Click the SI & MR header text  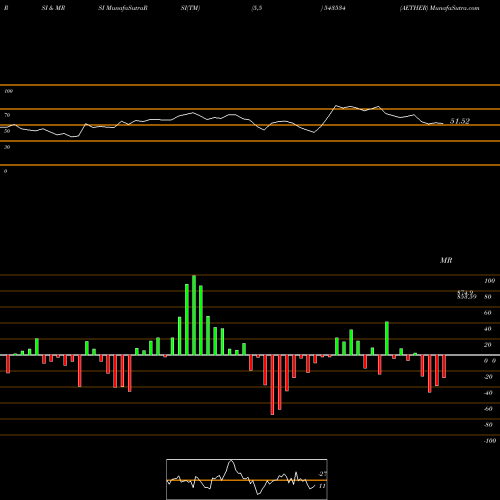pyautogui.click(x=53, y=8)
